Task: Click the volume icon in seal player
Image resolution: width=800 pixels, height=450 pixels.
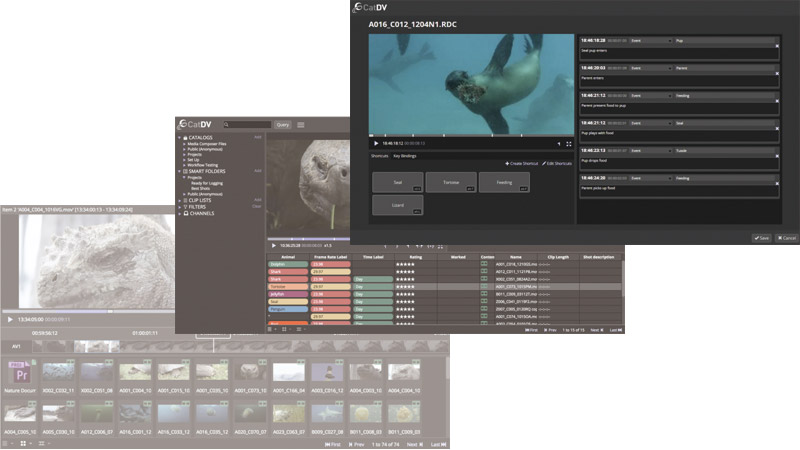Action: click(x=559, y=144)
